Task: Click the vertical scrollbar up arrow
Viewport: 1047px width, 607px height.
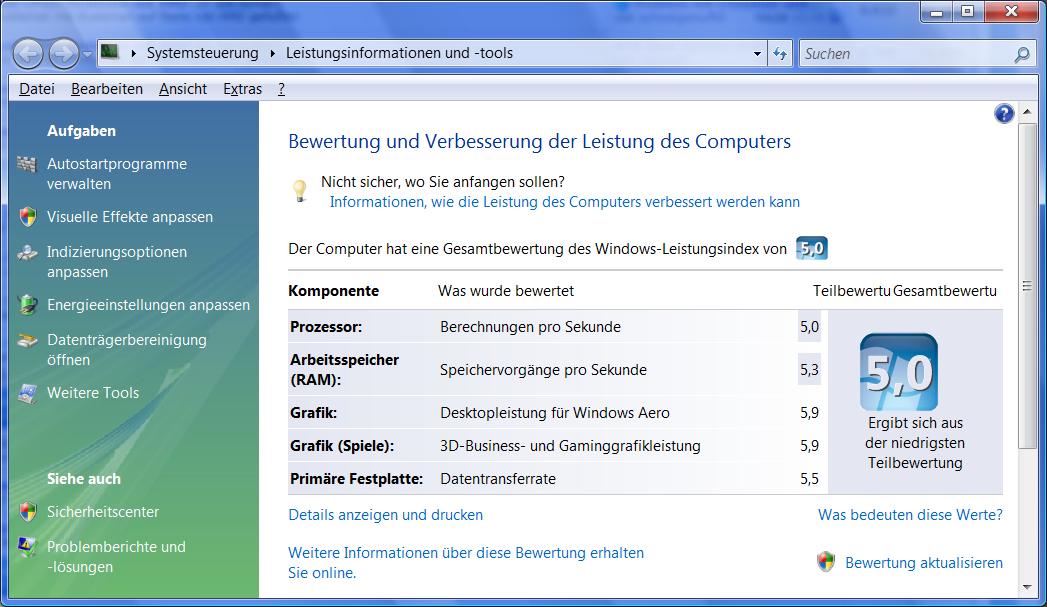Action: click(1026, 112)
